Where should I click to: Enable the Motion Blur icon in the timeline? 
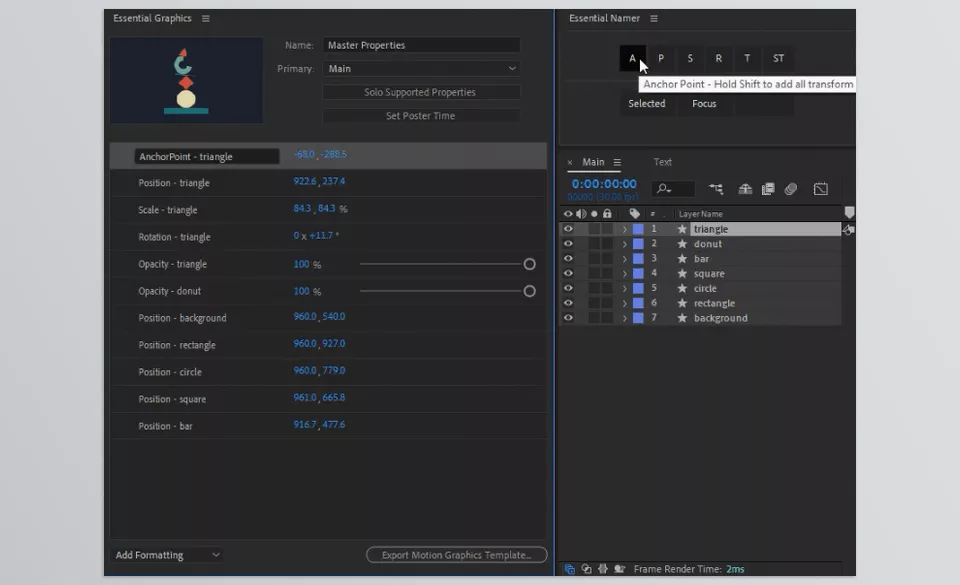[791, 189]
